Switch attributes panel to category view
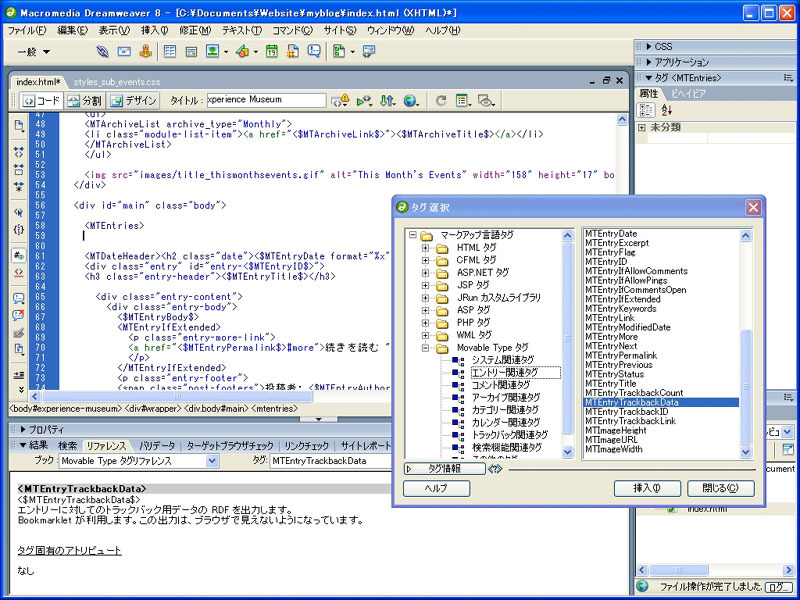 [646, 110]
